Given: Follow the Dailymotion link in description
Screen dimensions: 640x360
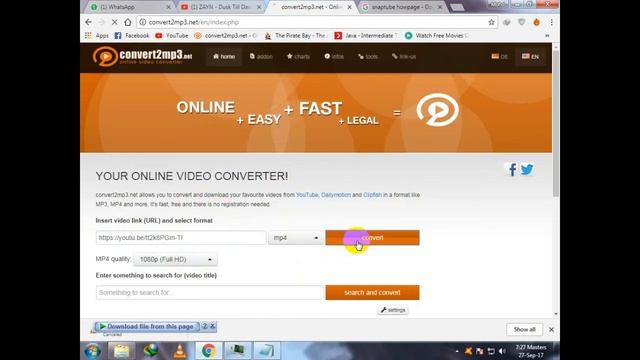Looking at the screenshot, I should coord(336,195).
